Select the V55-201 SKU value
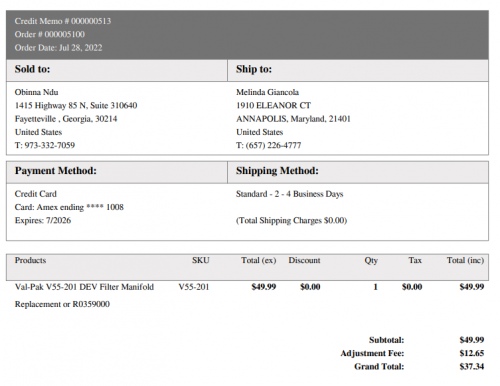Viewport: 500px width, 386px height. 194,287
